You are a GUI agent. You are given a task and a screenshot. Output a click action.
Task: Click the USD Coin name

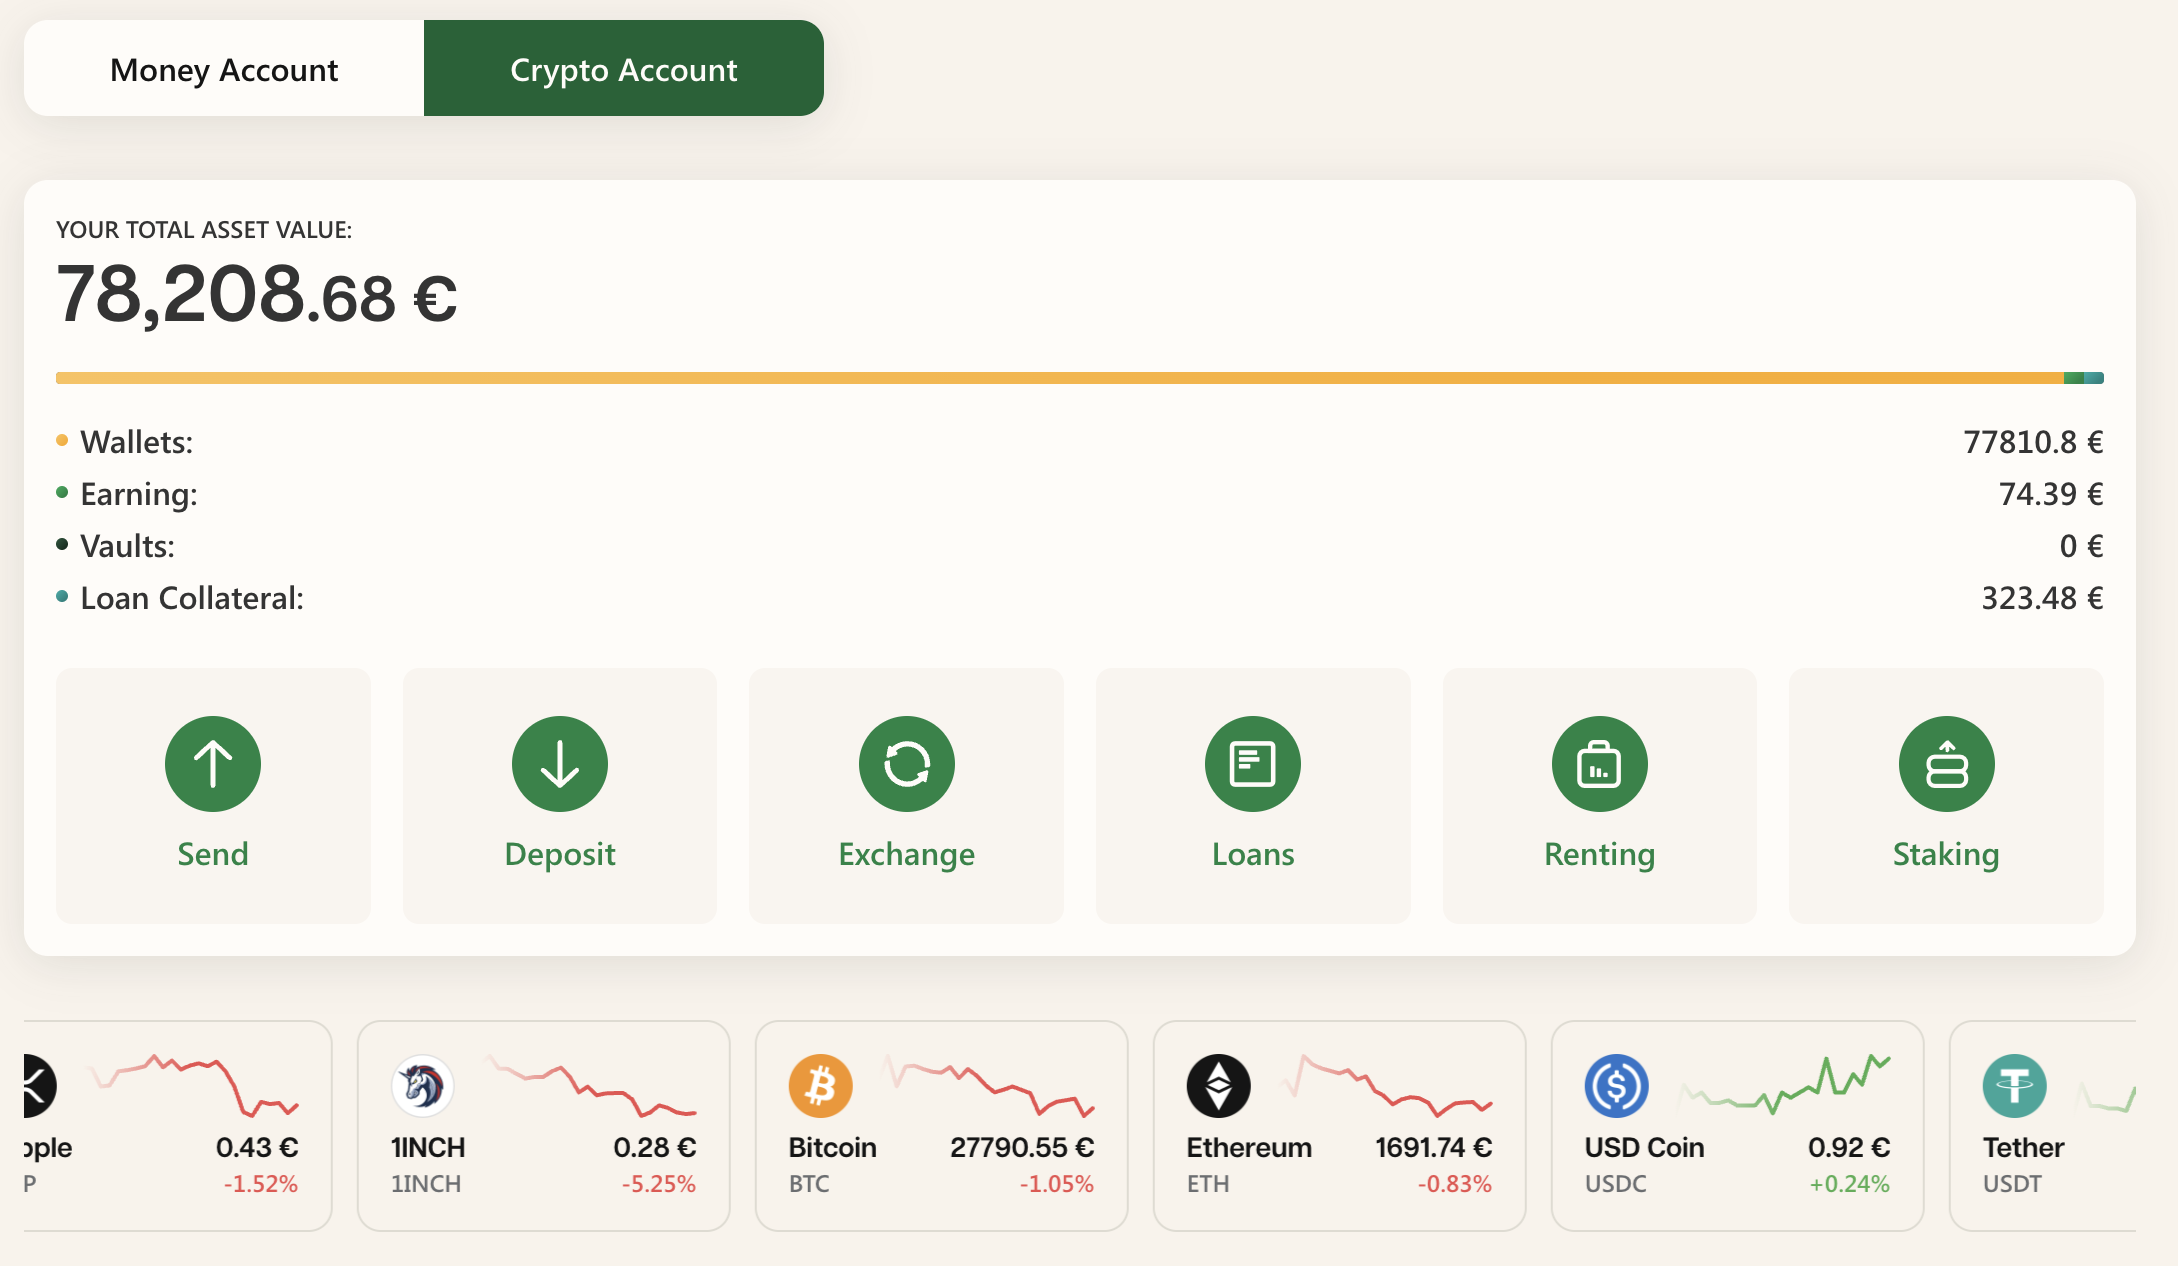point(1644,1147)
